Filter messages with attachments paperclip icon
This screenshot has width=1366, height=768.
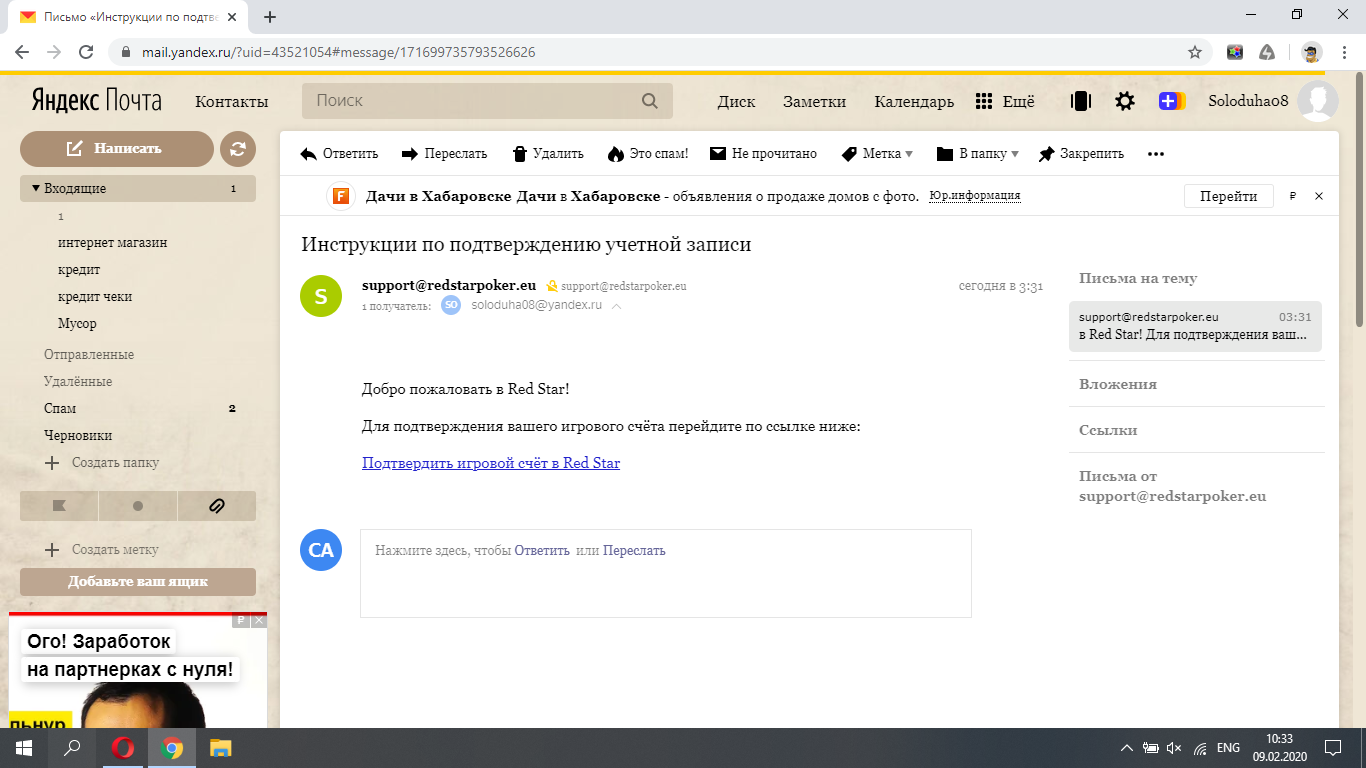coord(217,506)
